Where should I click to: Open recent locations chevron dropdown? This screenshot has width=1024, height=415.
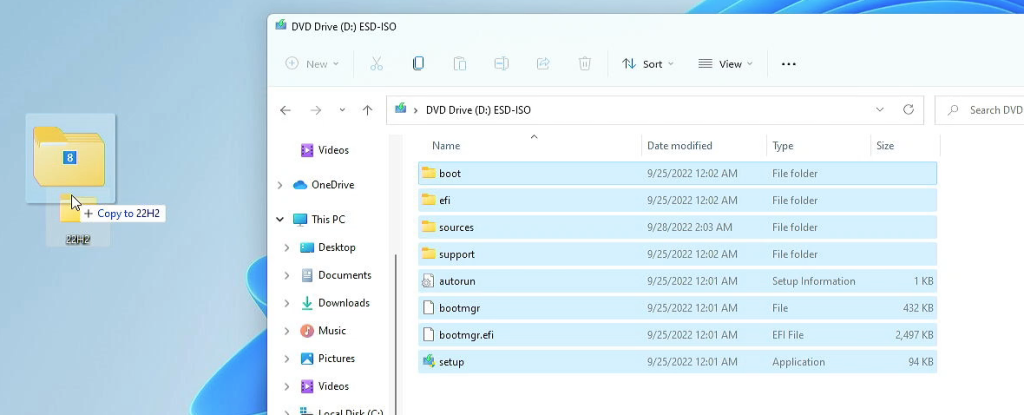point(342,110)
